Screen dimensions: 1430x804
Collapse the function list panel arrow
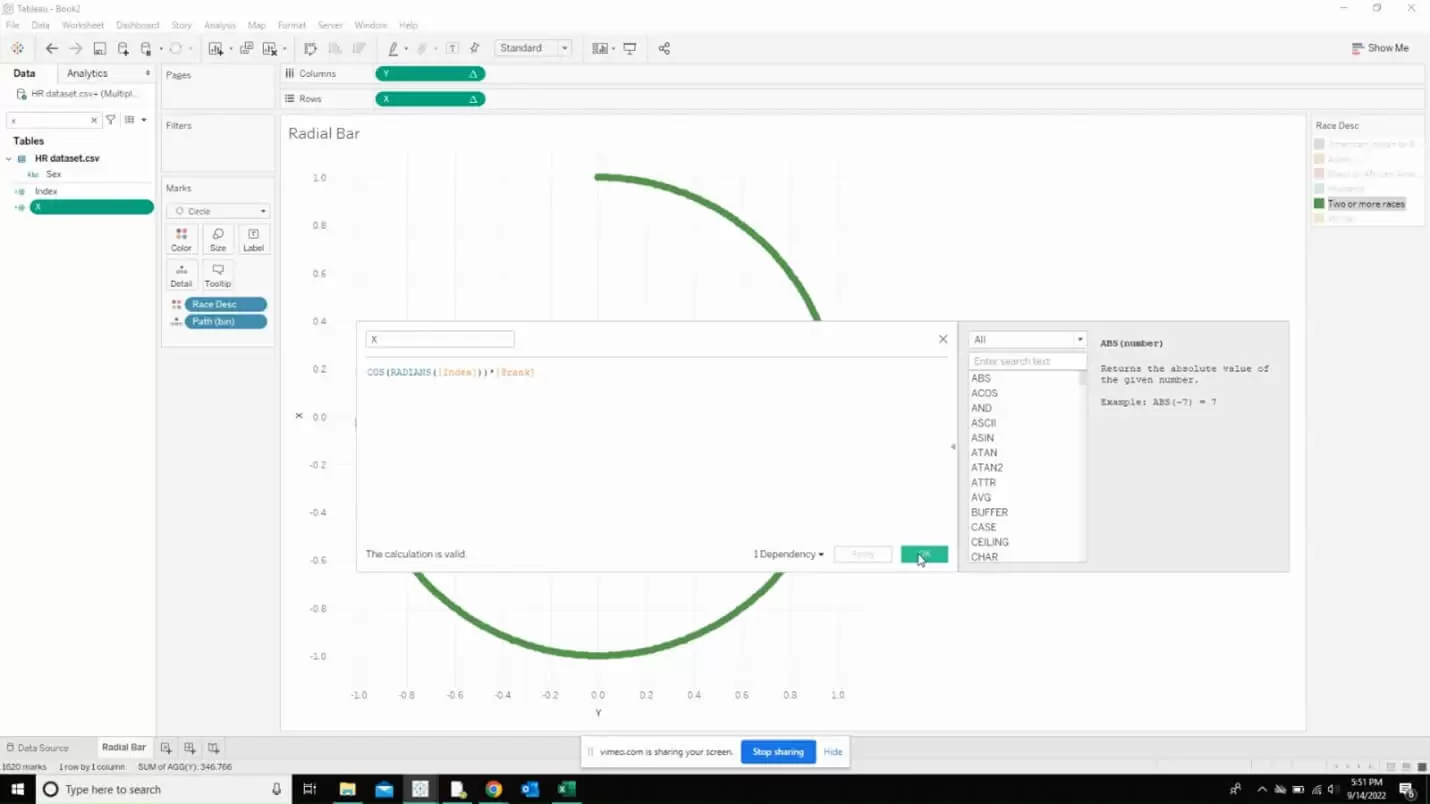pyautogui.click(x=953, y=447)
